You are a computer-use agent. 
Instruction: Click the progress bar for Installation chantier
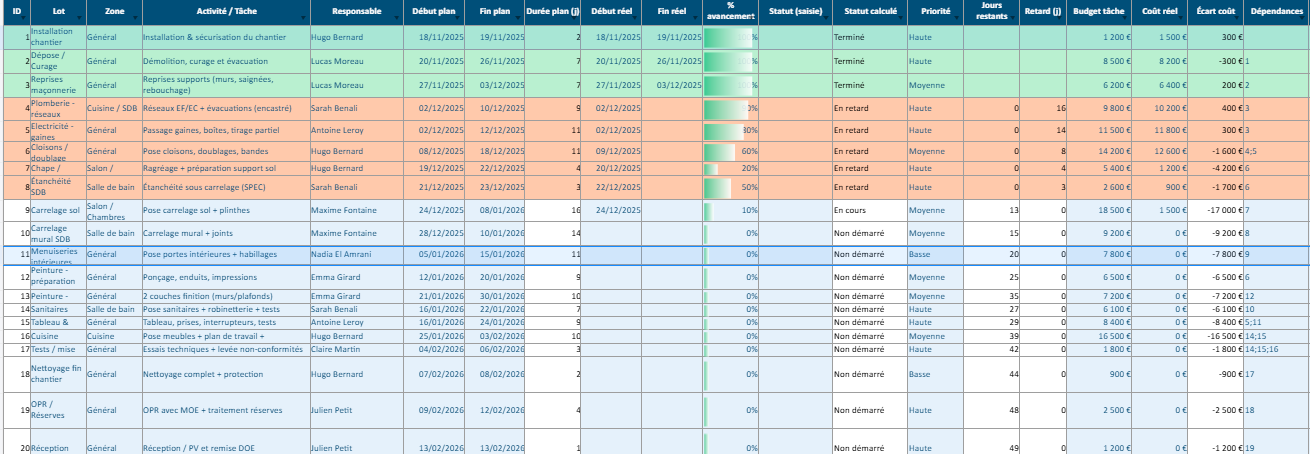pos(730,37)
